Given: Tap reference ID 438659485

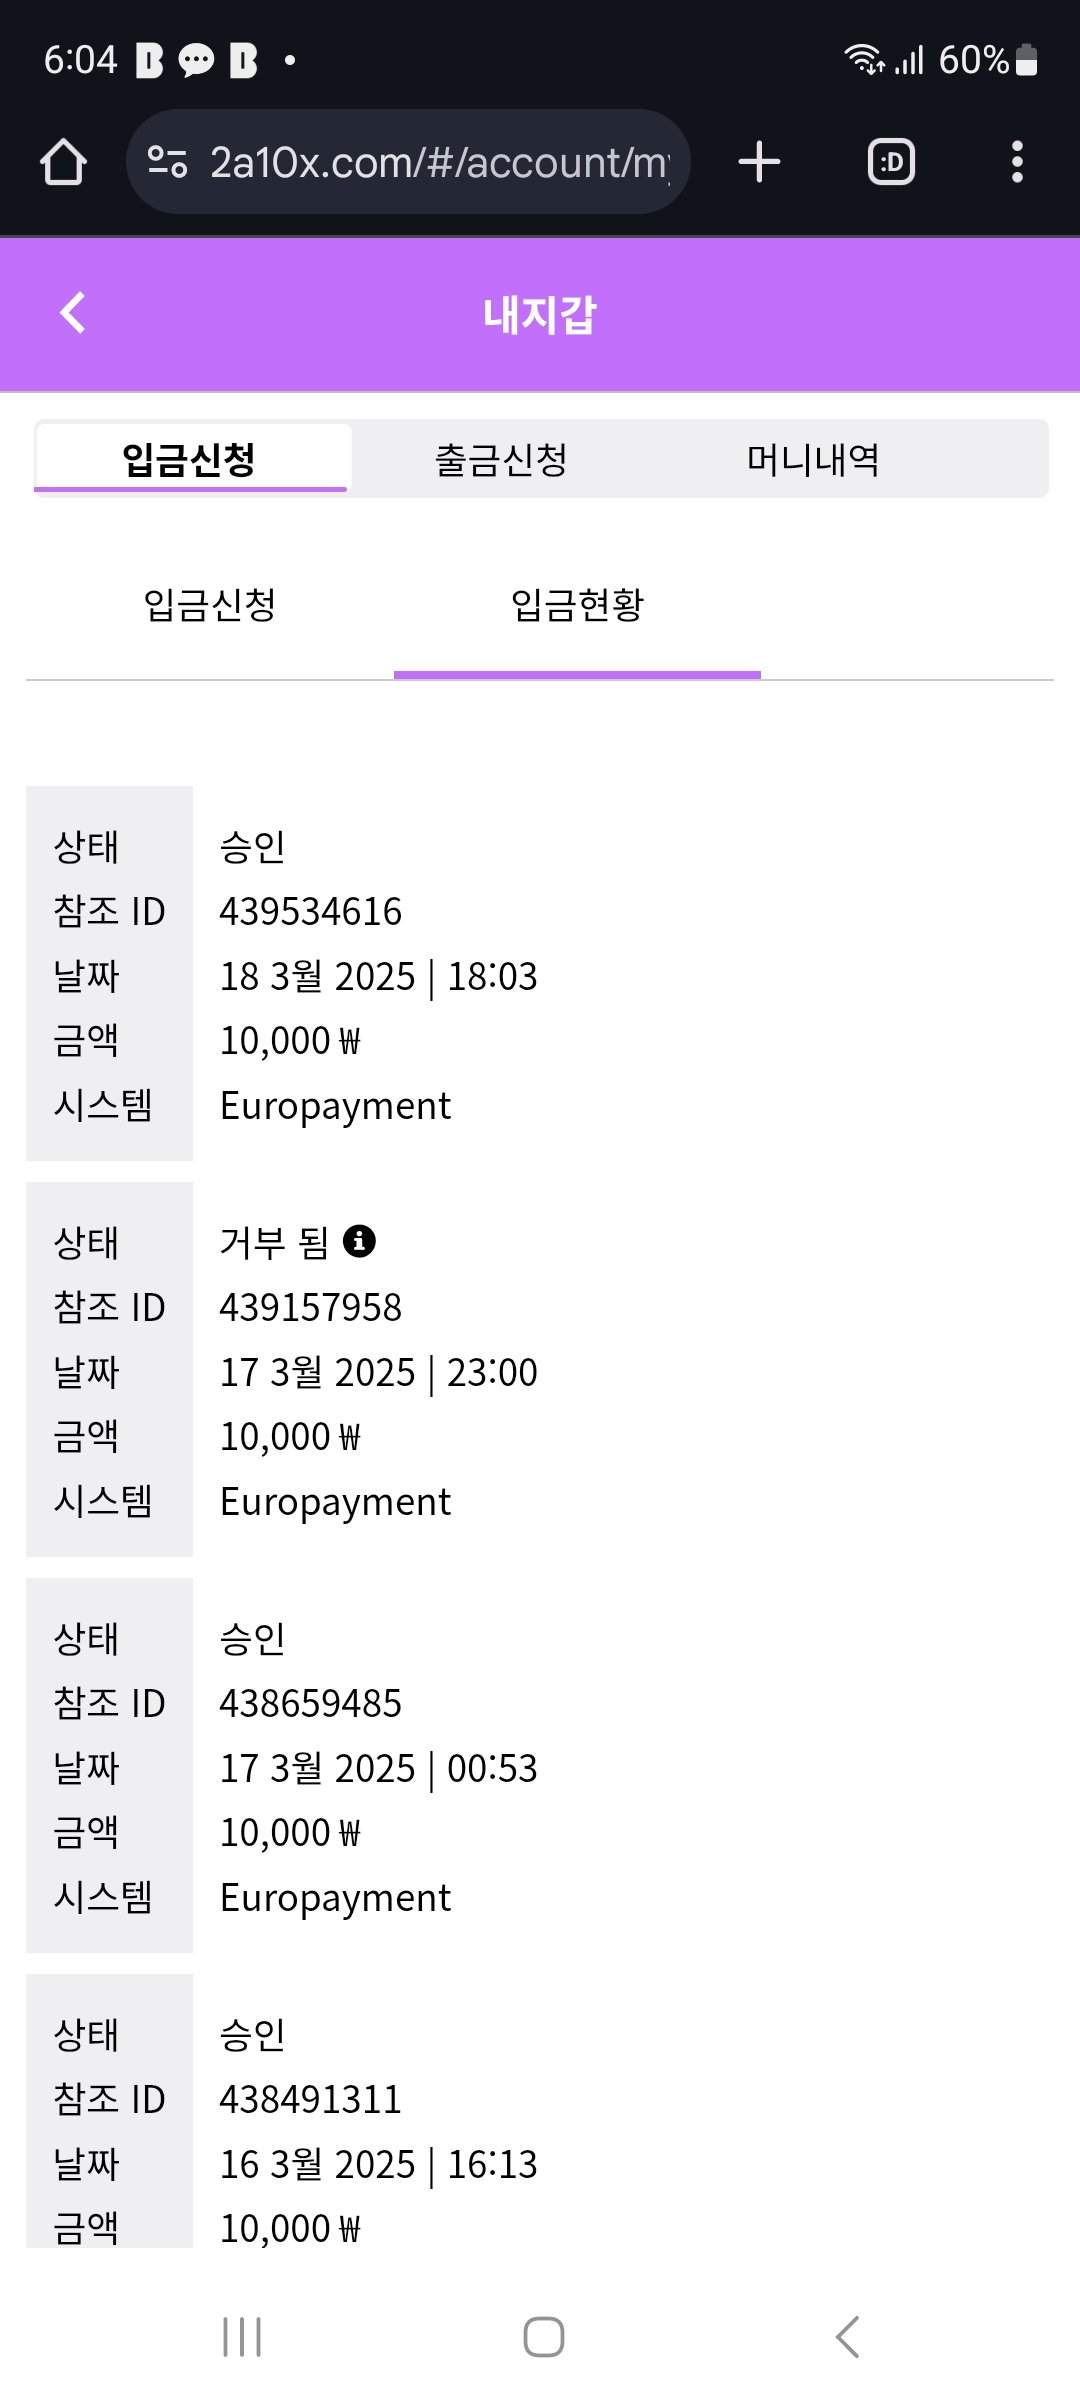Looking at the screenshot, I should click(311, 1704).
